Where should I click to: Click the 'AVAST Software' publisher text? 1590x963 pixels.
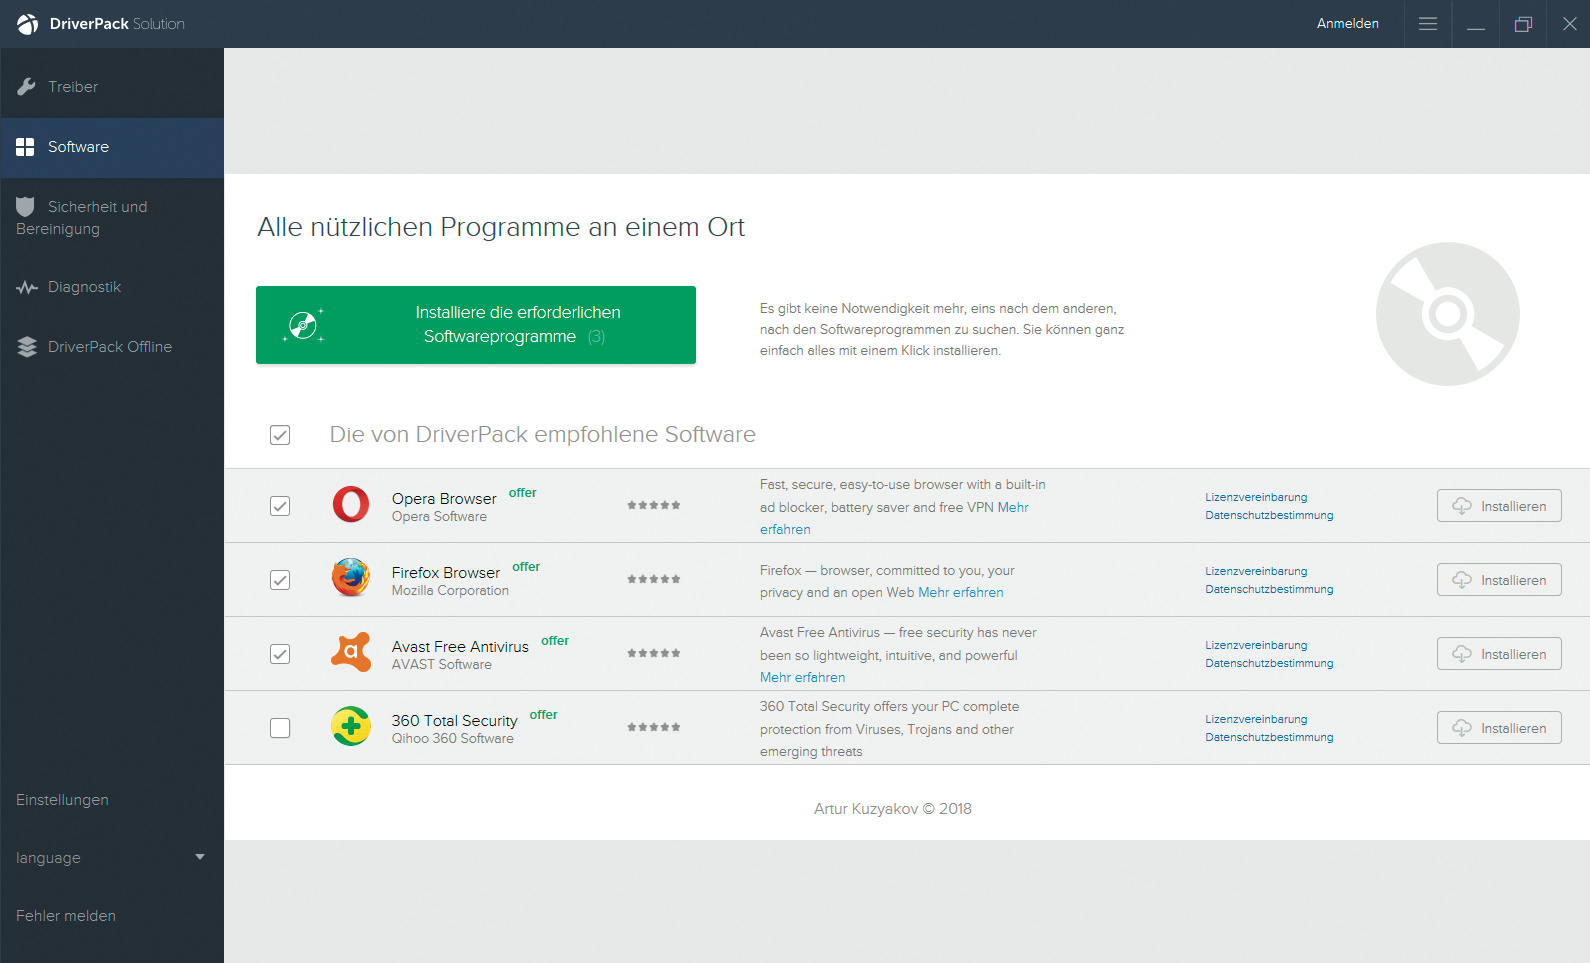(x=442, y=665)
